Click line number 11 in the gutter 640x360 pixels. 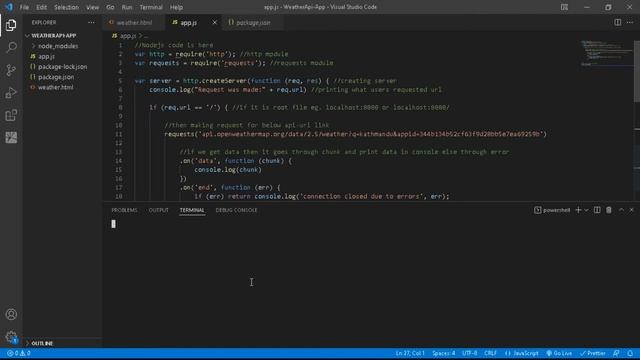118,134
